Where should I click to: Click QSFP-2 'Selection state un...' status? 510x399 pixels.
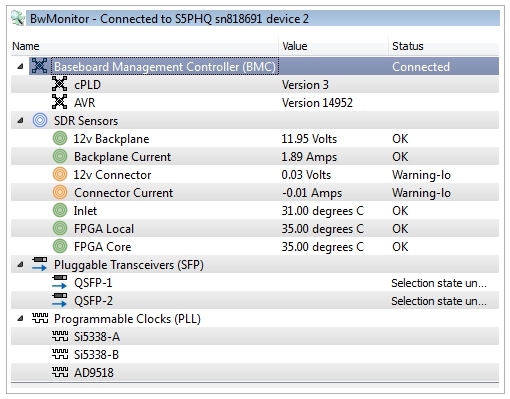pyautogui.click(x=439, y=301)
